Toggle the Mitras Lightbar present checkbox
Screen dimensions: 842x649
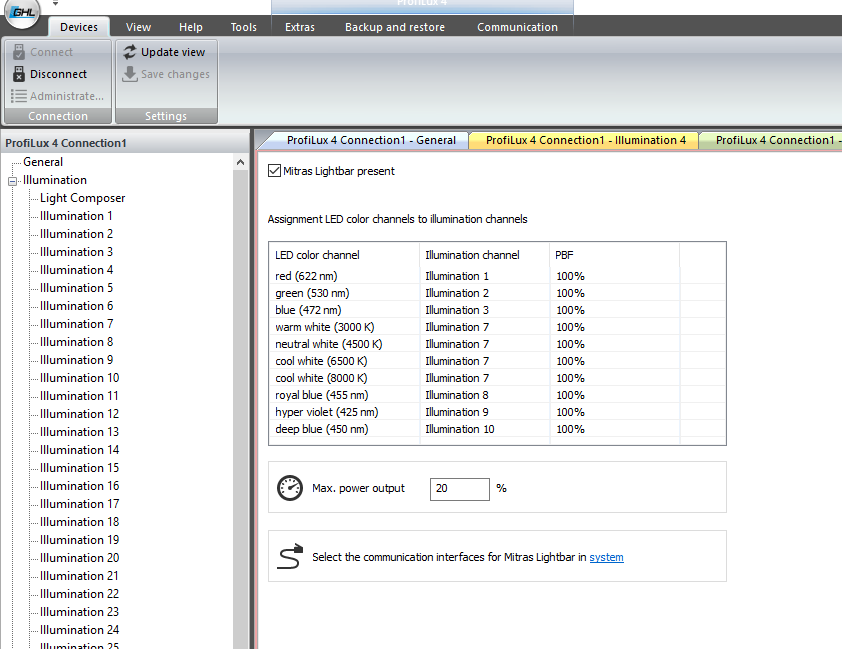274,171
